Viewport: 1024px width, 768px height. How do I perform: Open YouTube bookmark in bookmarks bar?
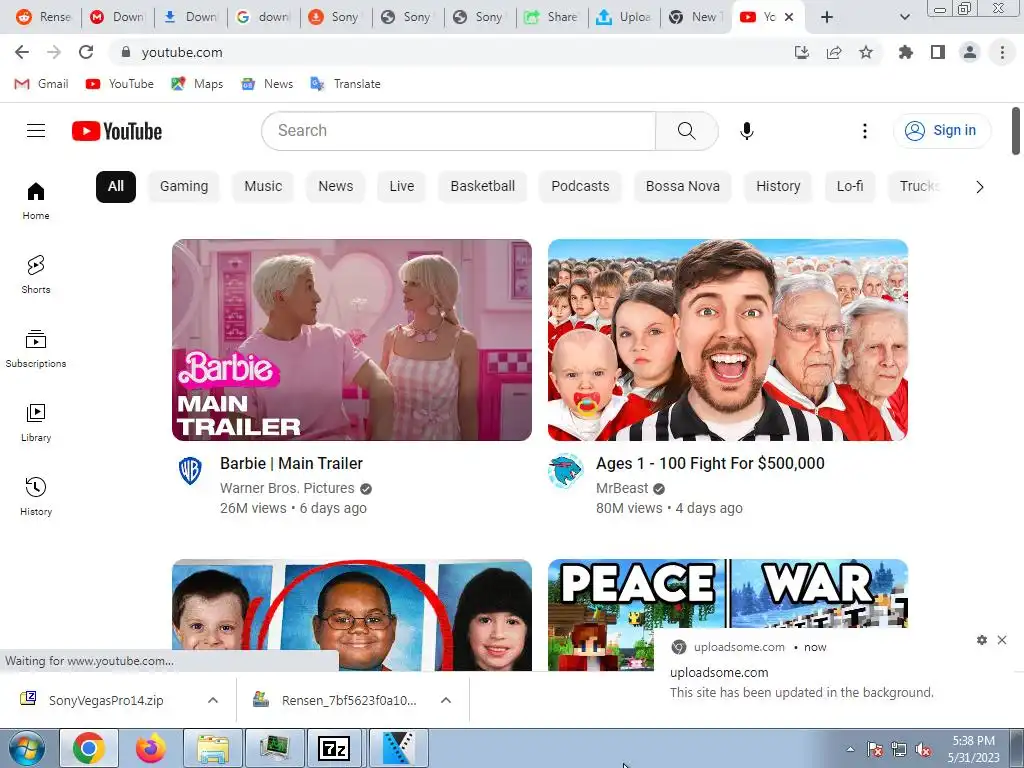pos(120,84)
